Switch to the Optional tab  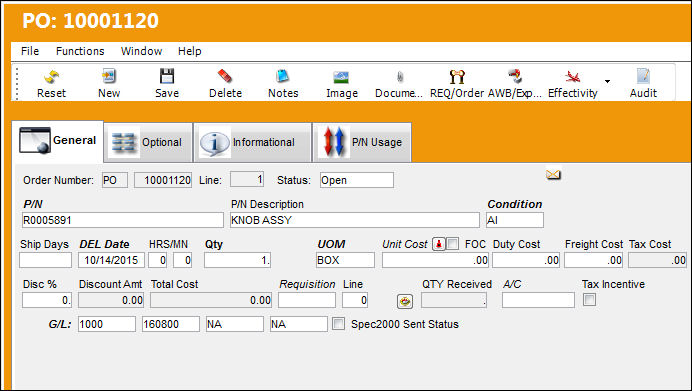point(148,142)
